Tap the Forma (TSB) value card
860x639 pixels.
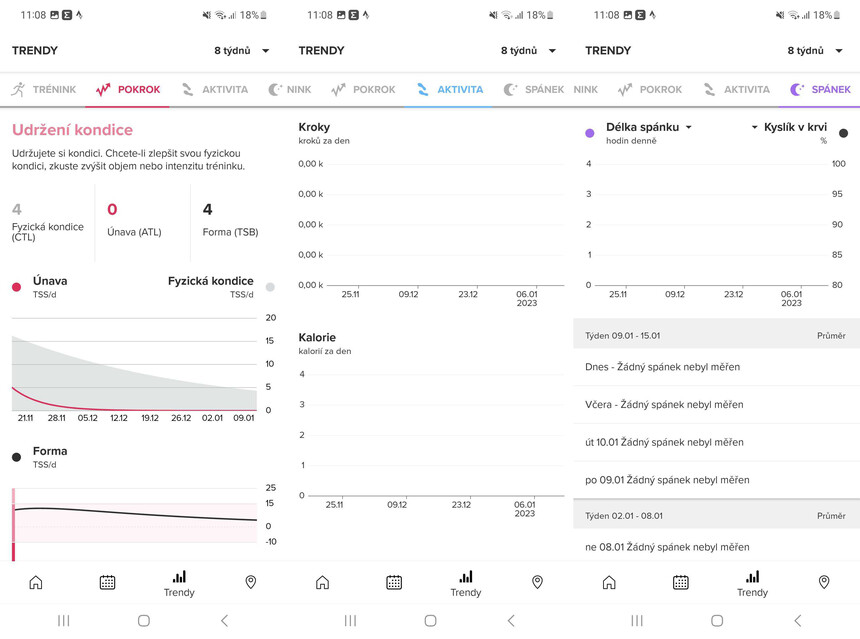pyautogui.click(x=230, y=220)
